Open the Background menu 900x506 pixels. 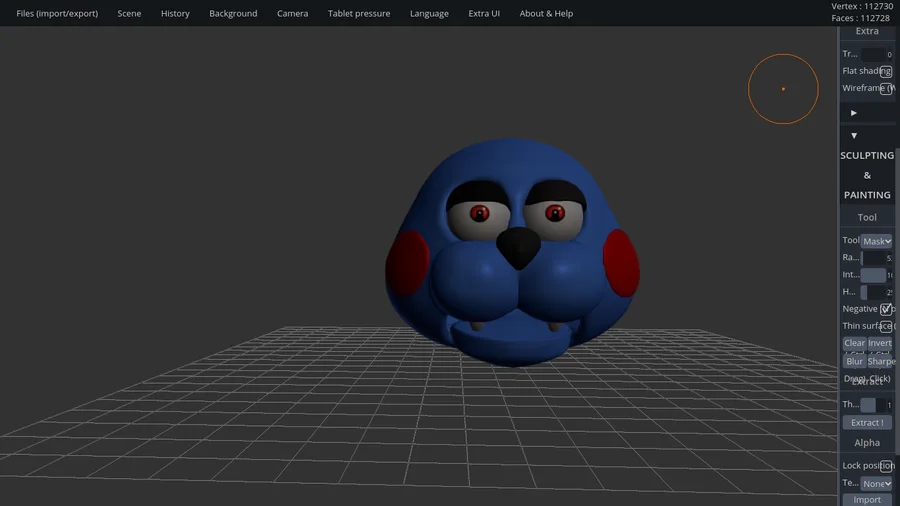coord(233,13)
